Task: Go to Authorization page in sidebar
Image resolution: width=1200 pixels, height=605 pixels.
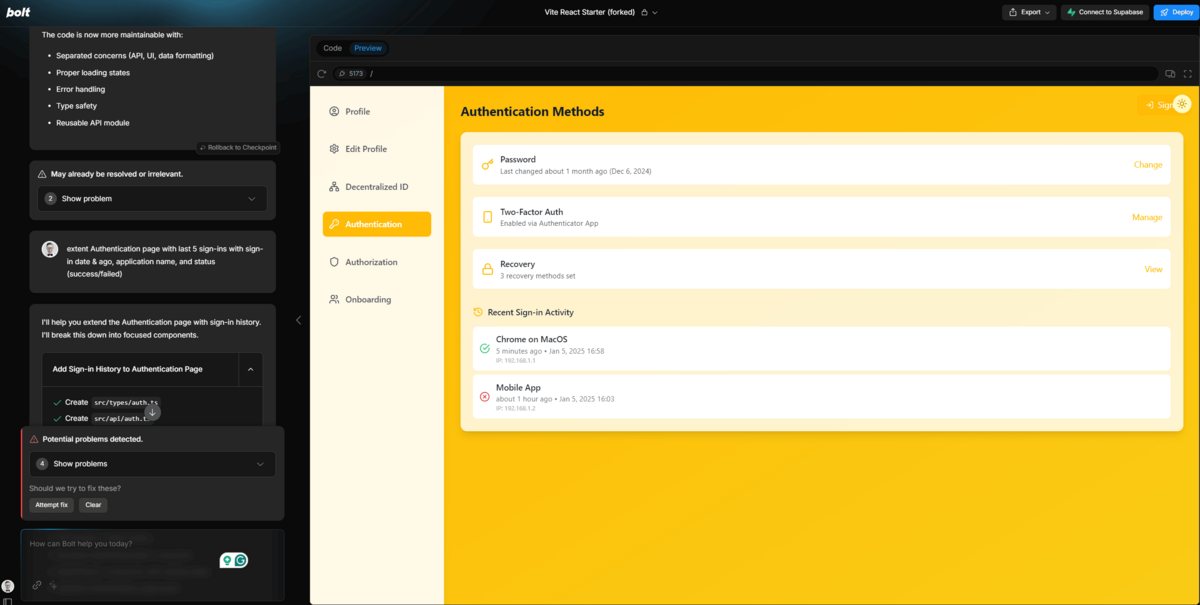Action: point(371,262)
